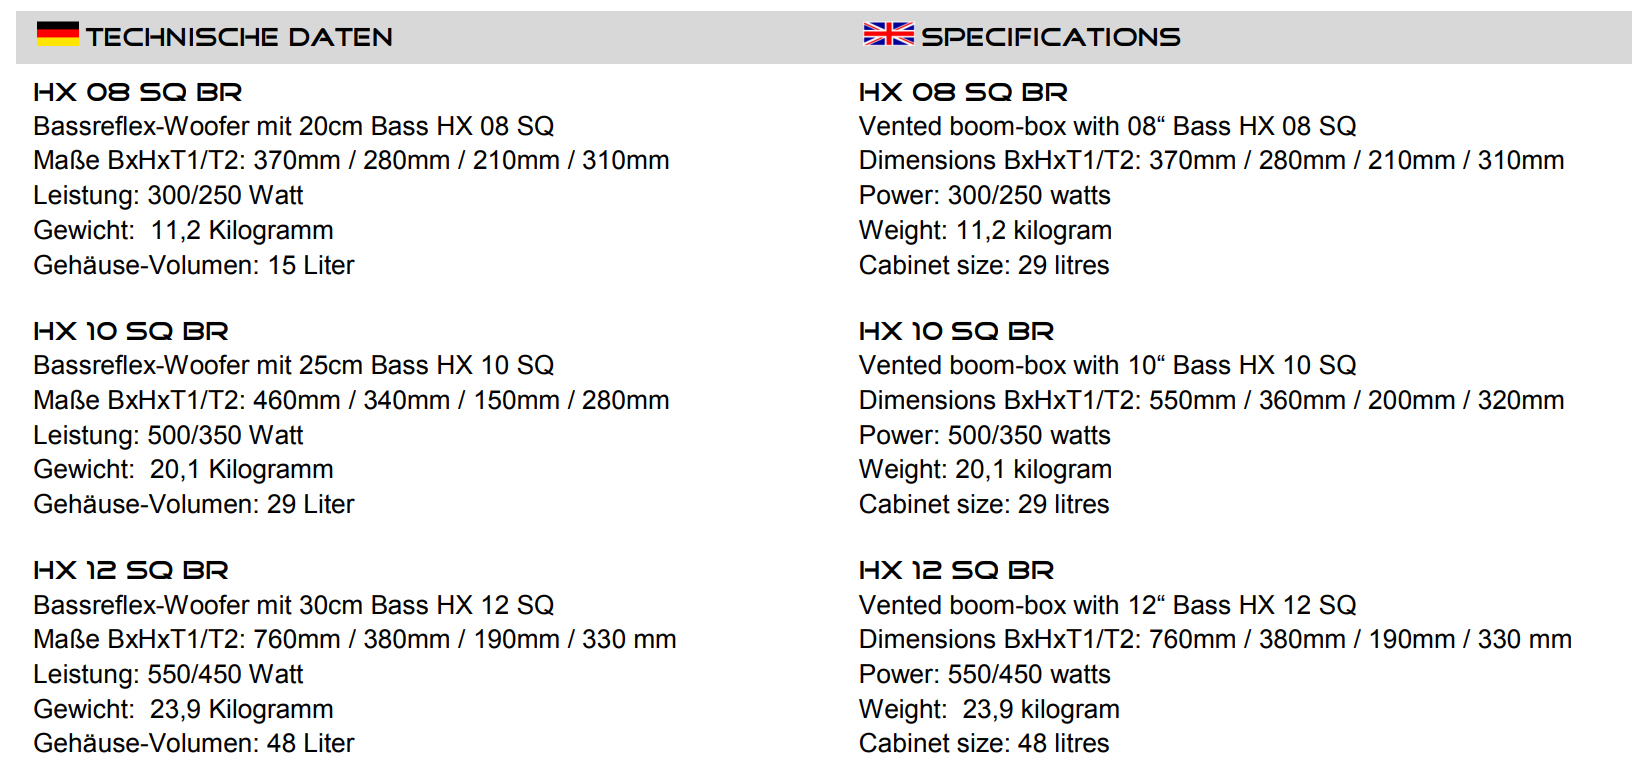Select the "Vented boom-box with 12" Bass" line
The width and height of the screenshot is (1647, 767).
pyautogui.click(x=1107, y=605)
